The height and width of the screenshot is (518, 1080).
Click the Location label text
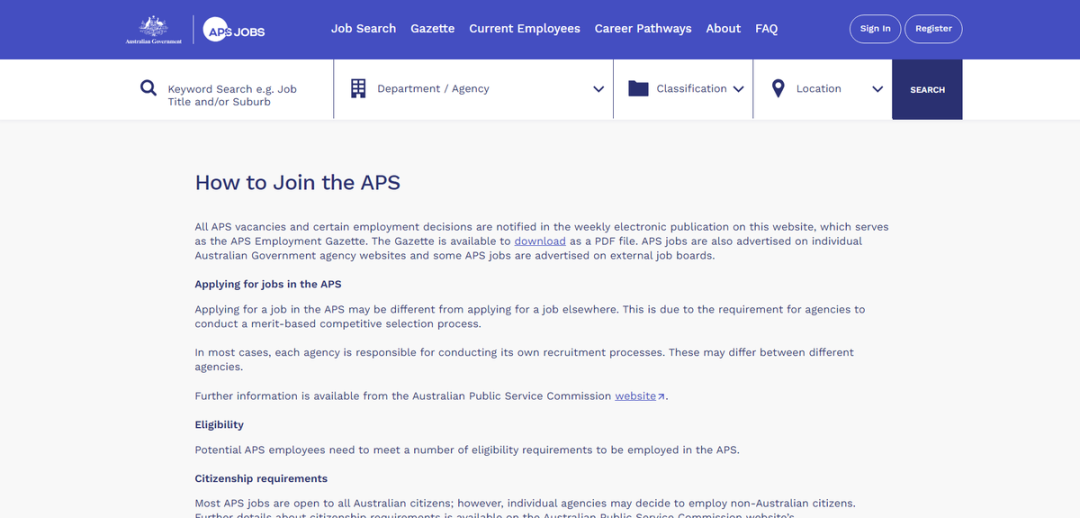click(819, 88)
